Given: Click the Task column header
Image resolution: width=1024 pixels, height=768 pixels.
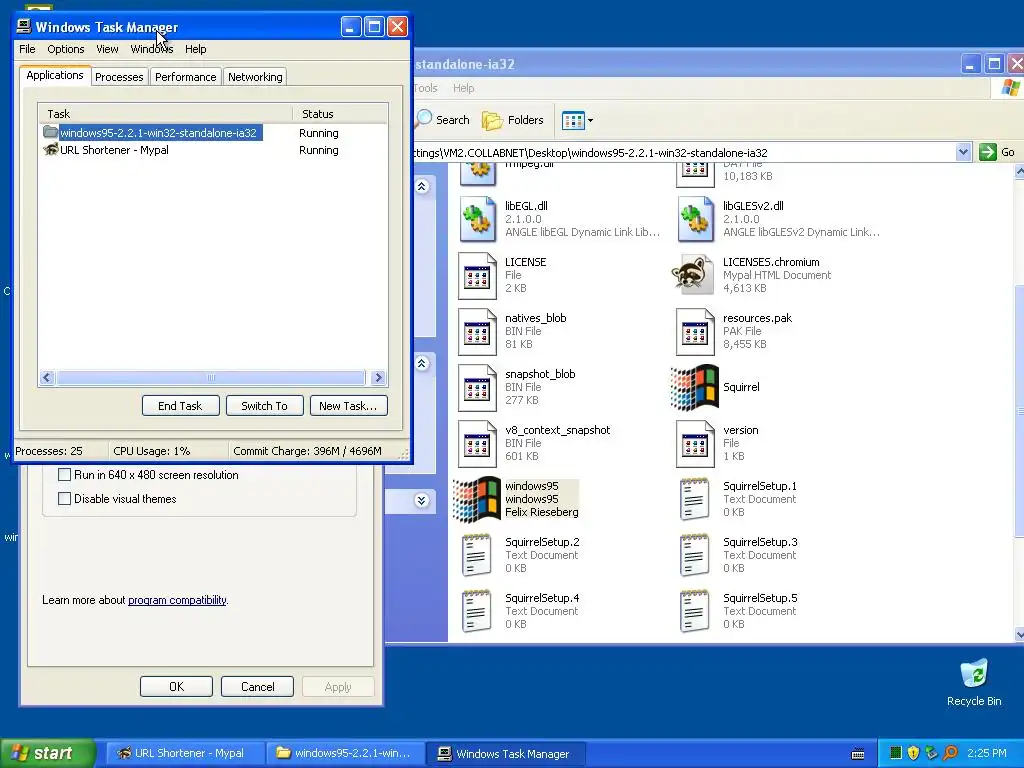Looking at the screenshot, I should click(x=165, y=114).
